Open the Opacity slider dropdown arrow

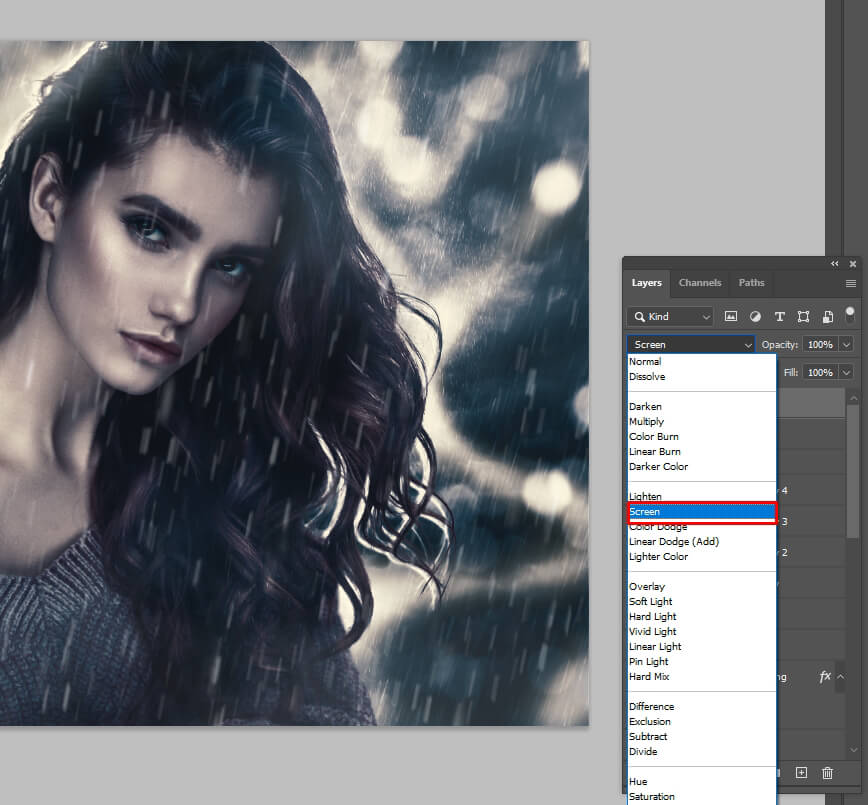[x=847, y=345]
